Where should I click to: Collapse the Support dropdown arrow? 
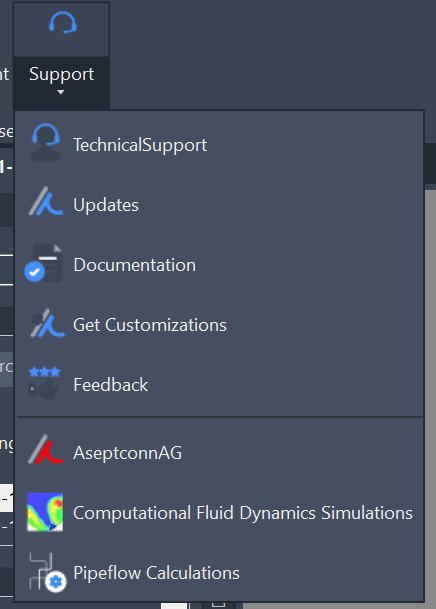[61, 92]
